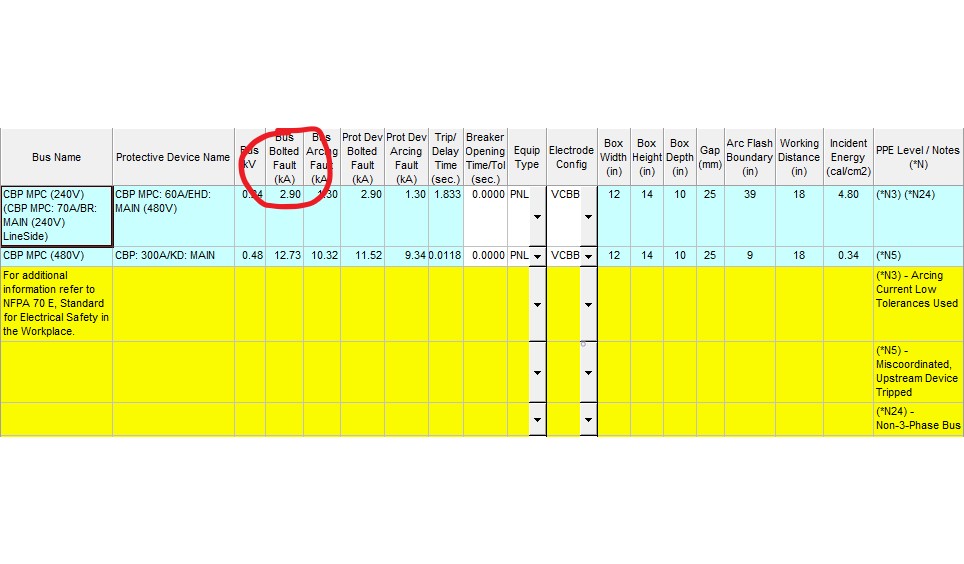Select the 12.73 Bus Bolted Fault cell

pos(284,255)
